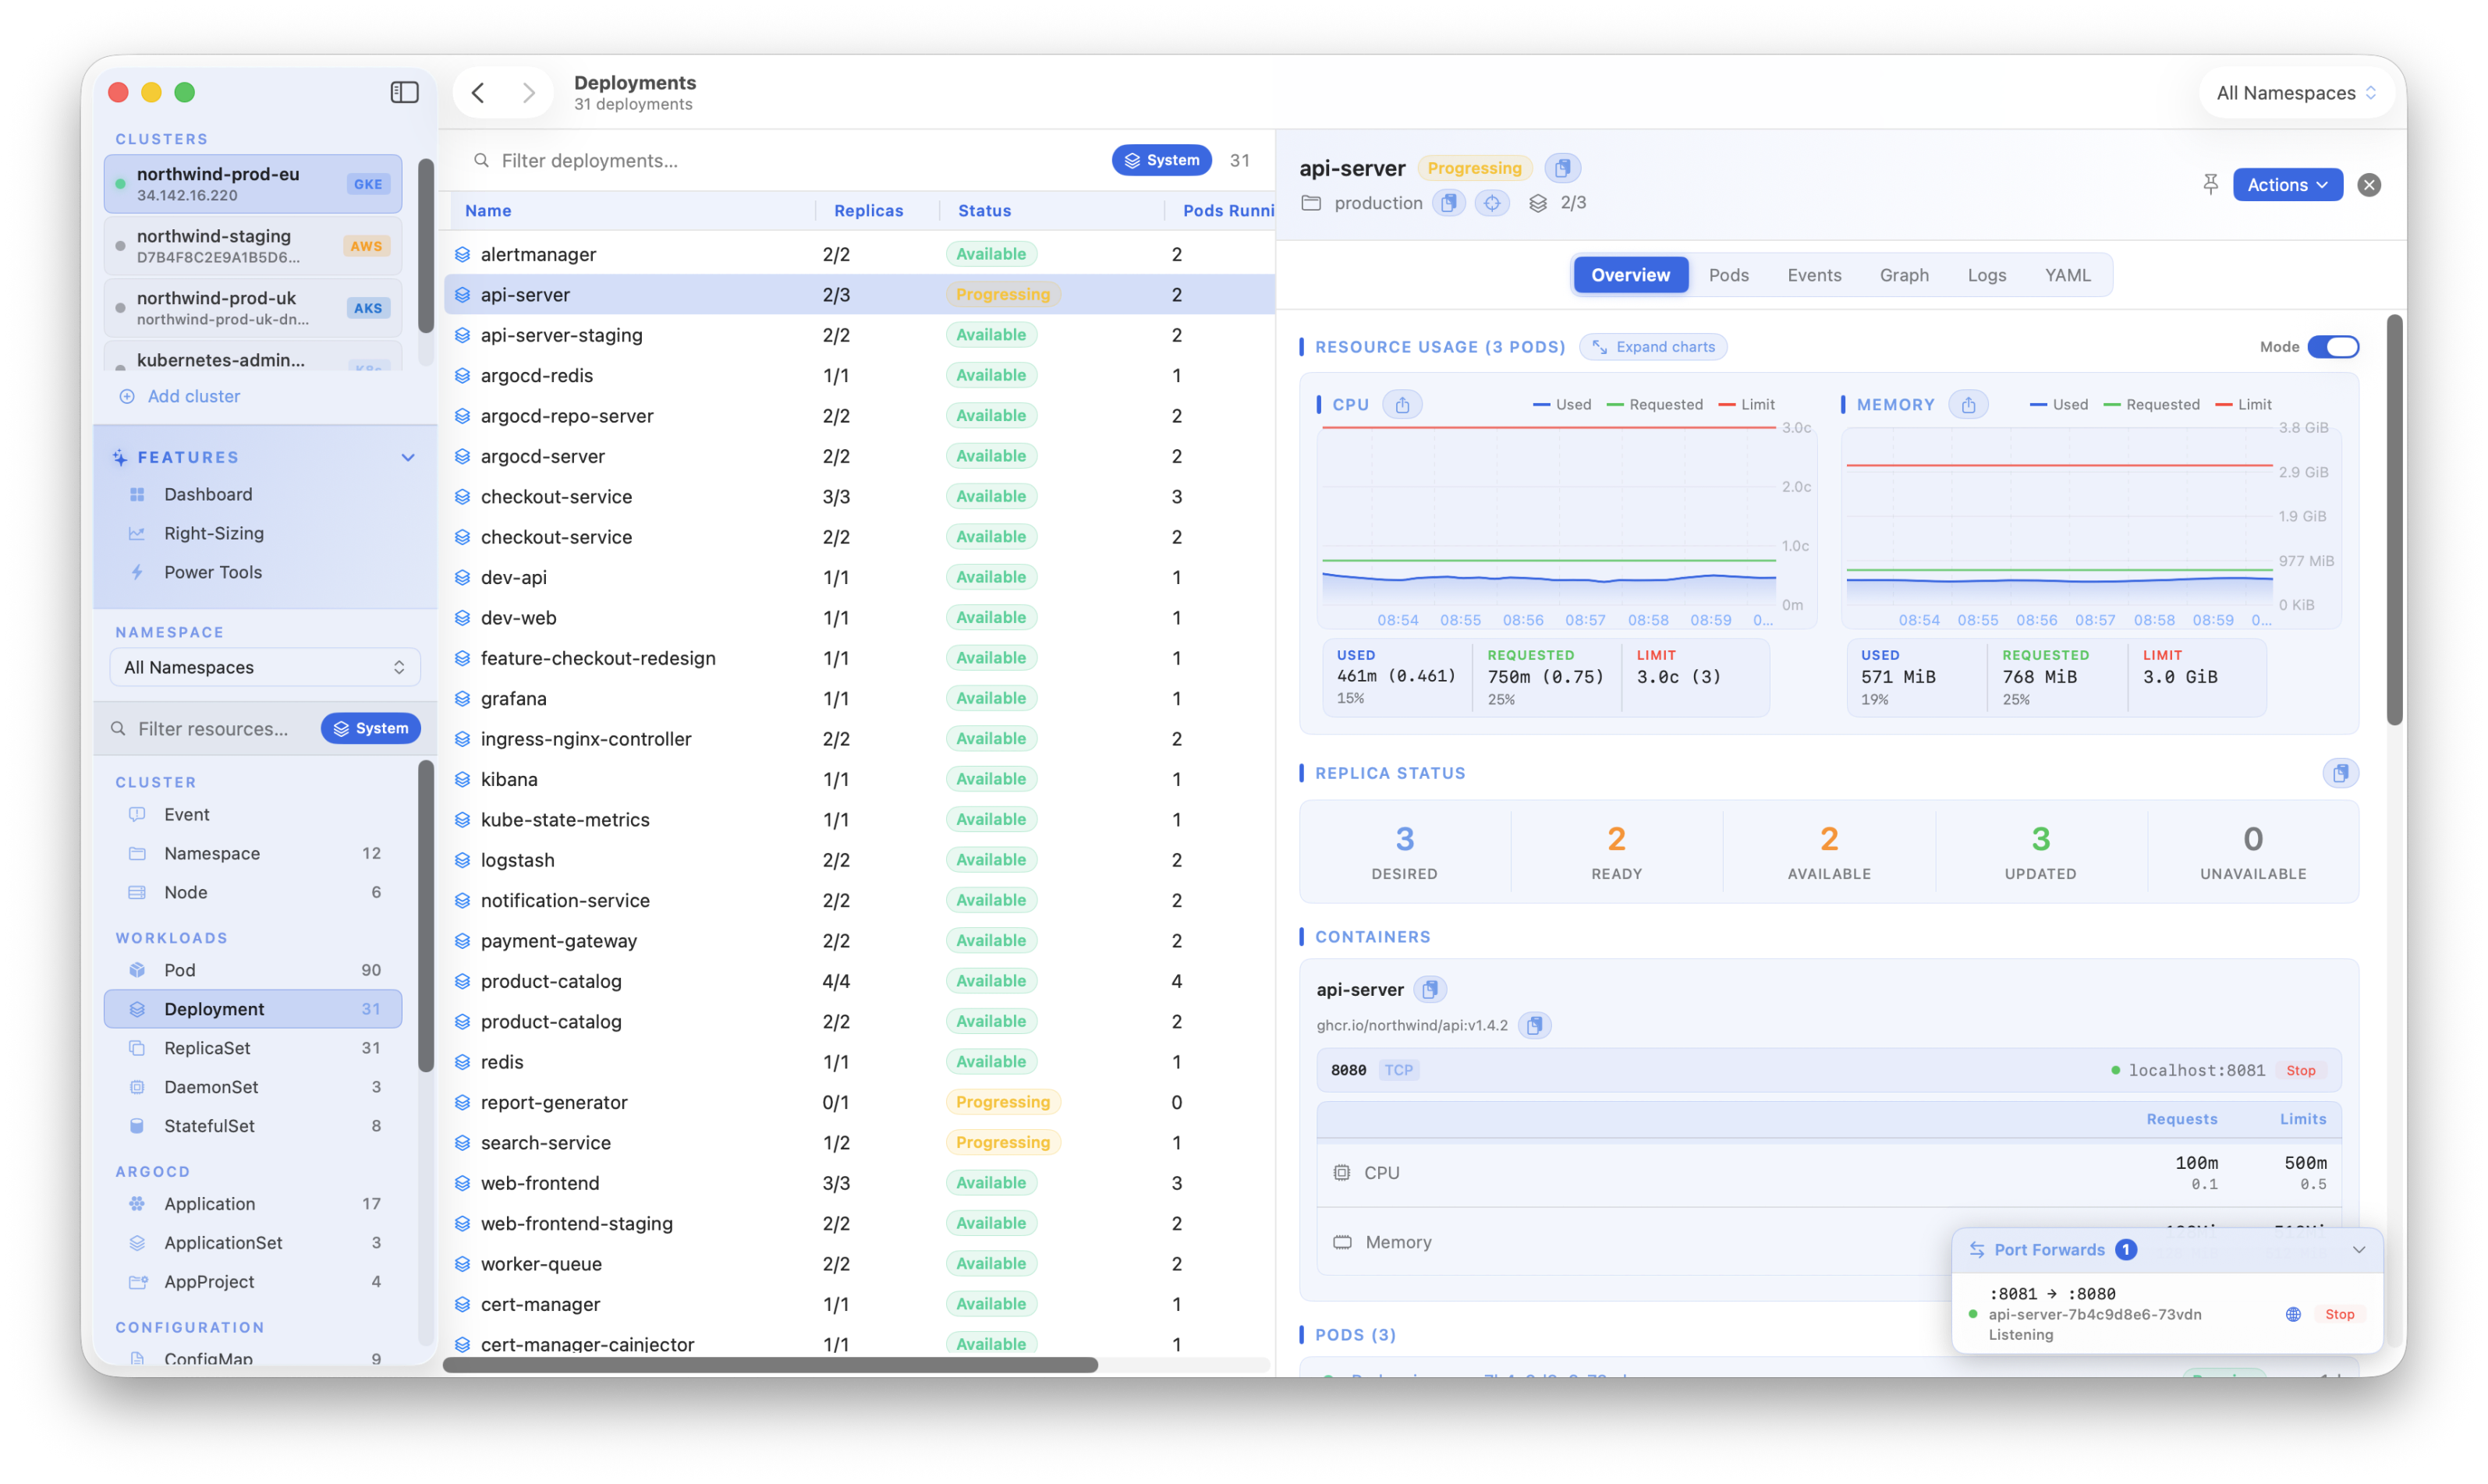Click the detail panel vertical scrollbar
This screenshot has width=2488, height=1484.
tap(2394, 520)
